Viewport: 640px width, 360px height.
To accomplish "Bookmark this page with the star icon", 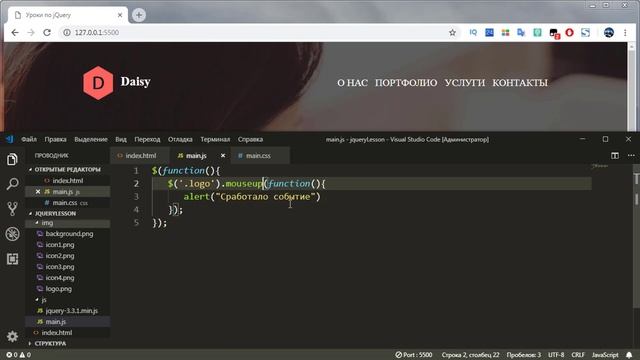I will tap(452, 32).
